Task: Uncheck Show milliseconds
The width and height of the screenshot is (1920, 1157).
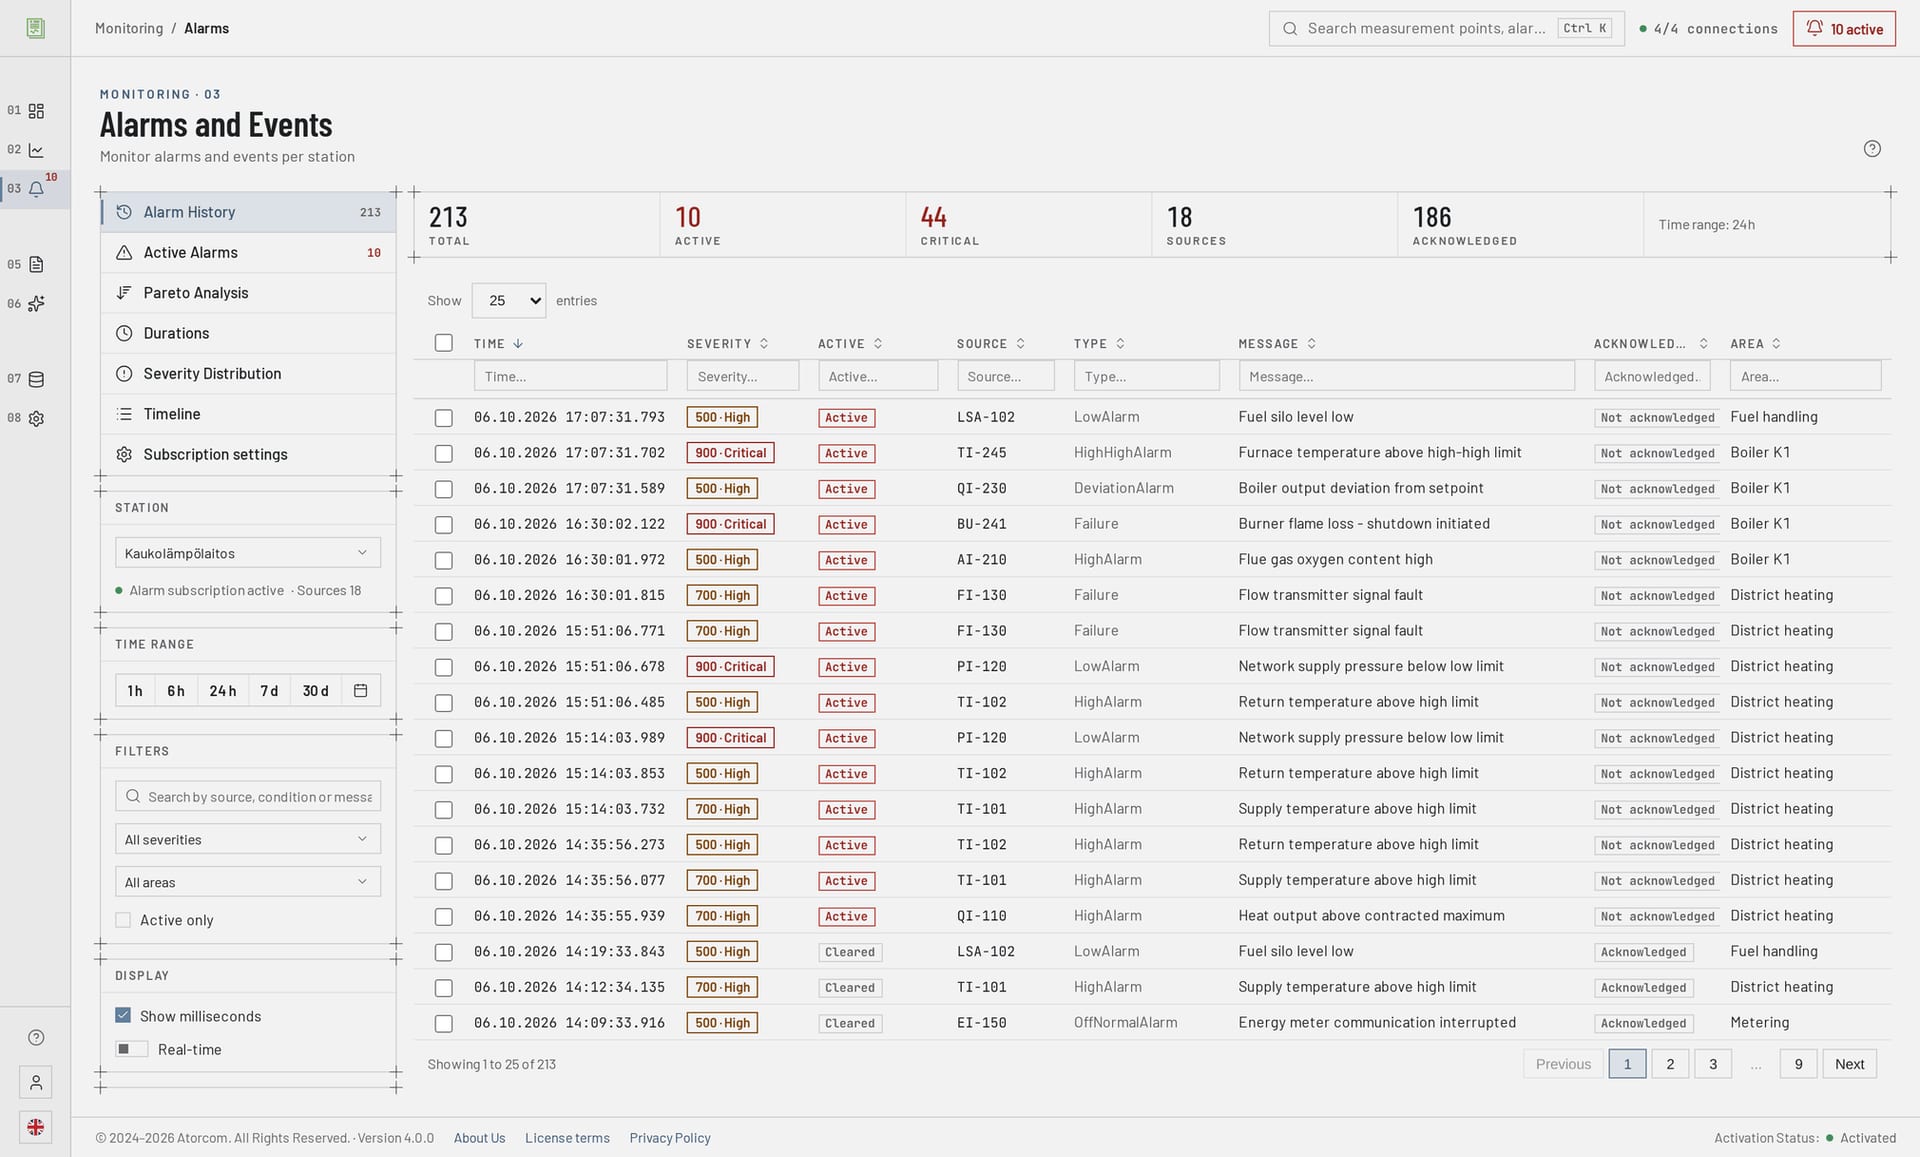Action: (123, 1016)
